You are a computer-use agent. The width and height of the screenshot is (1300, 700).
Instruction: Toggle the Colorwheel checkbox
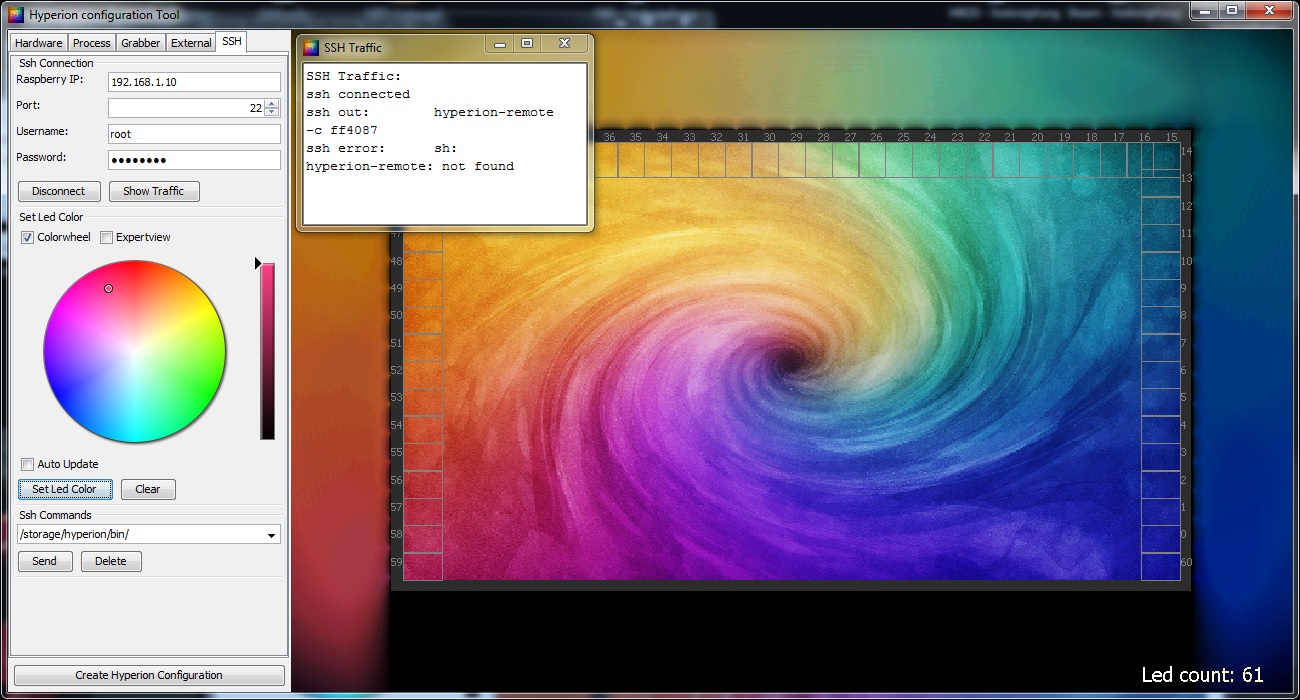(28, 238)
